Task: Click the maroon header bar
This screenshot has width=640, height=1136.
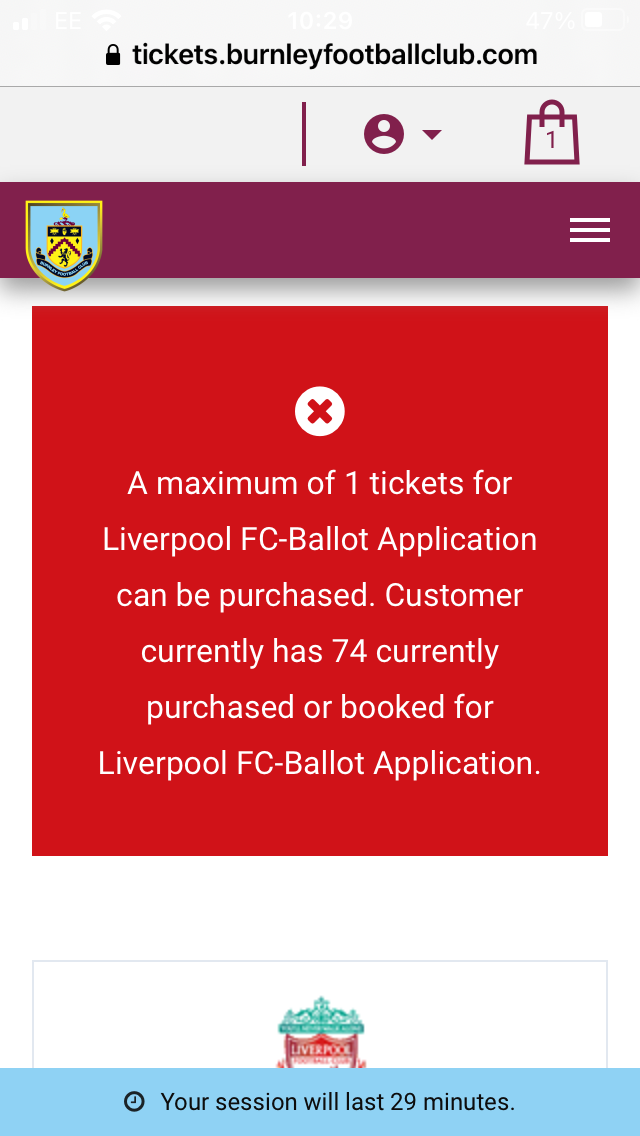Action: tap(320, 230)
